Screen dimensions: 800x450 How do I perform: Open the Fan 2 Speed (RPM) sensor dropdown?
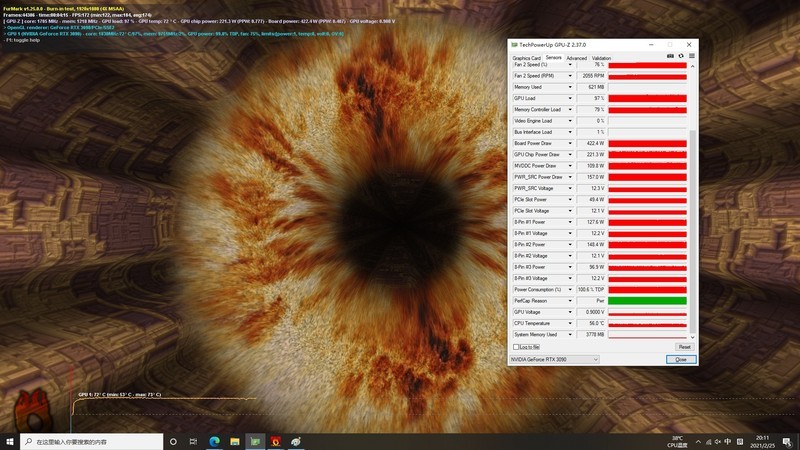coord(570,76)
